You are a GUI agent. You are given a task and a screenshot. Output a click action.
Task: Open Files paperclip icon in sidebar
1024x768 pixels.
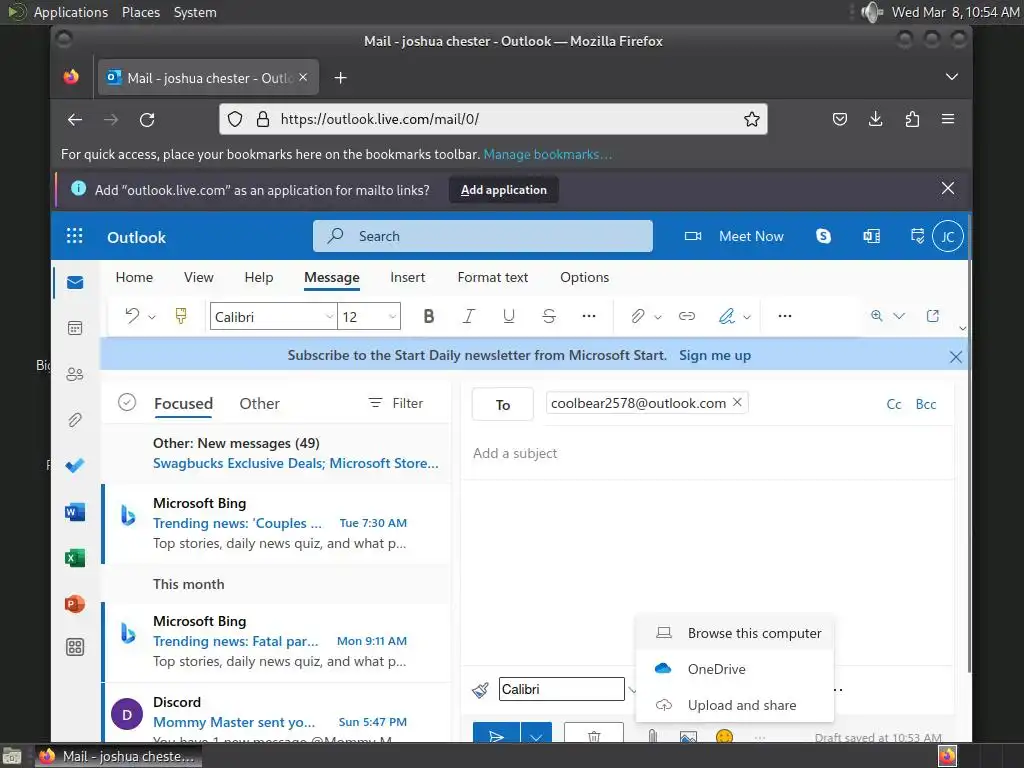pyautogui.click(x=75, y=420)
